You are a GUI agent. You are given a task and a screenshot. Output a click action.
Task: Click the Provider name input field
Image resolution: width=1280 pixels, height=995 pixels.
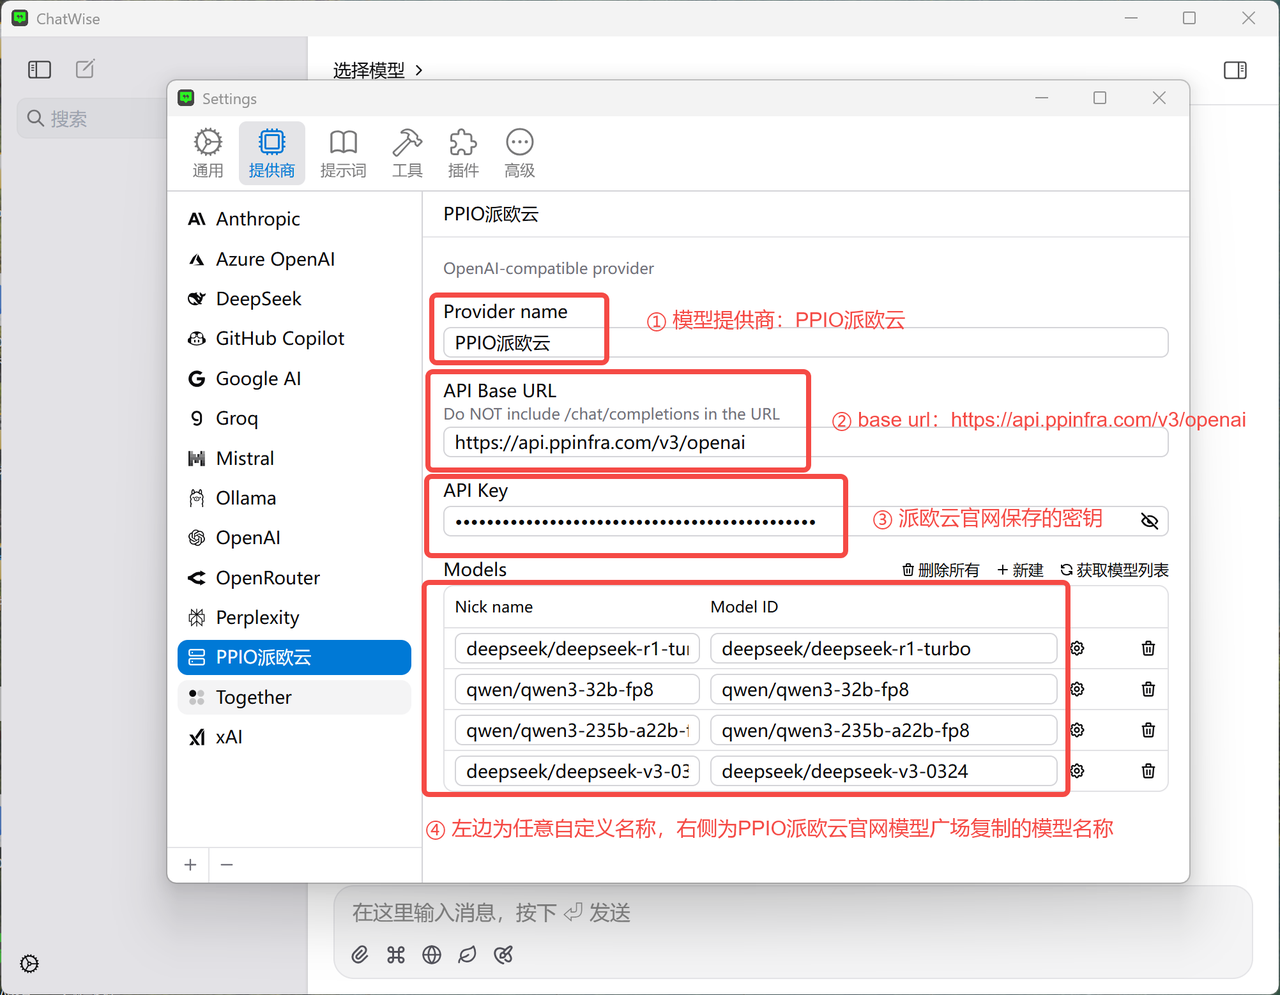pyautogui.click(x=805, y=343)
